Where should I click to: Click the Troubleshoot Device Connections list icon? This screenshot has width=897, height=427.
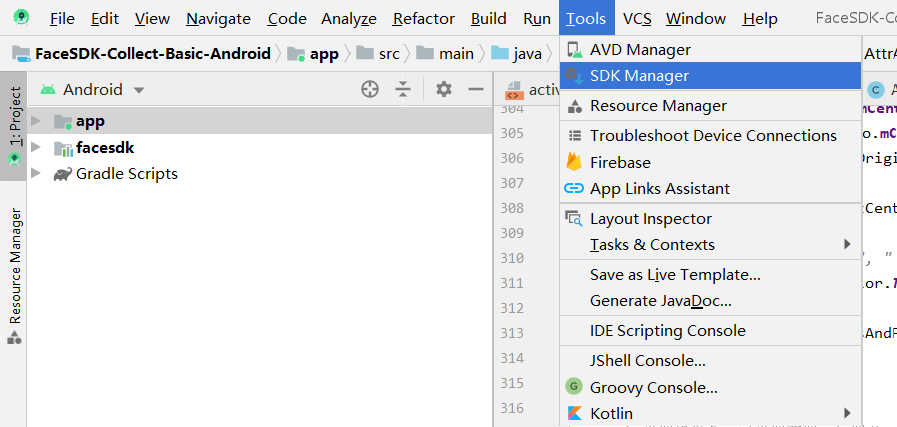click(x=574, y=136)
